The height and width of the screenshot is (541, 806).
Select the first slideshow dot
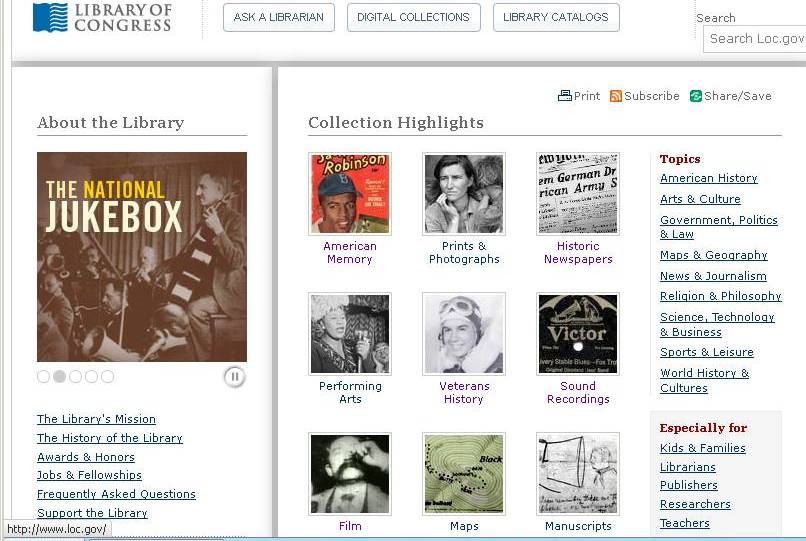[x=44, y=376]
